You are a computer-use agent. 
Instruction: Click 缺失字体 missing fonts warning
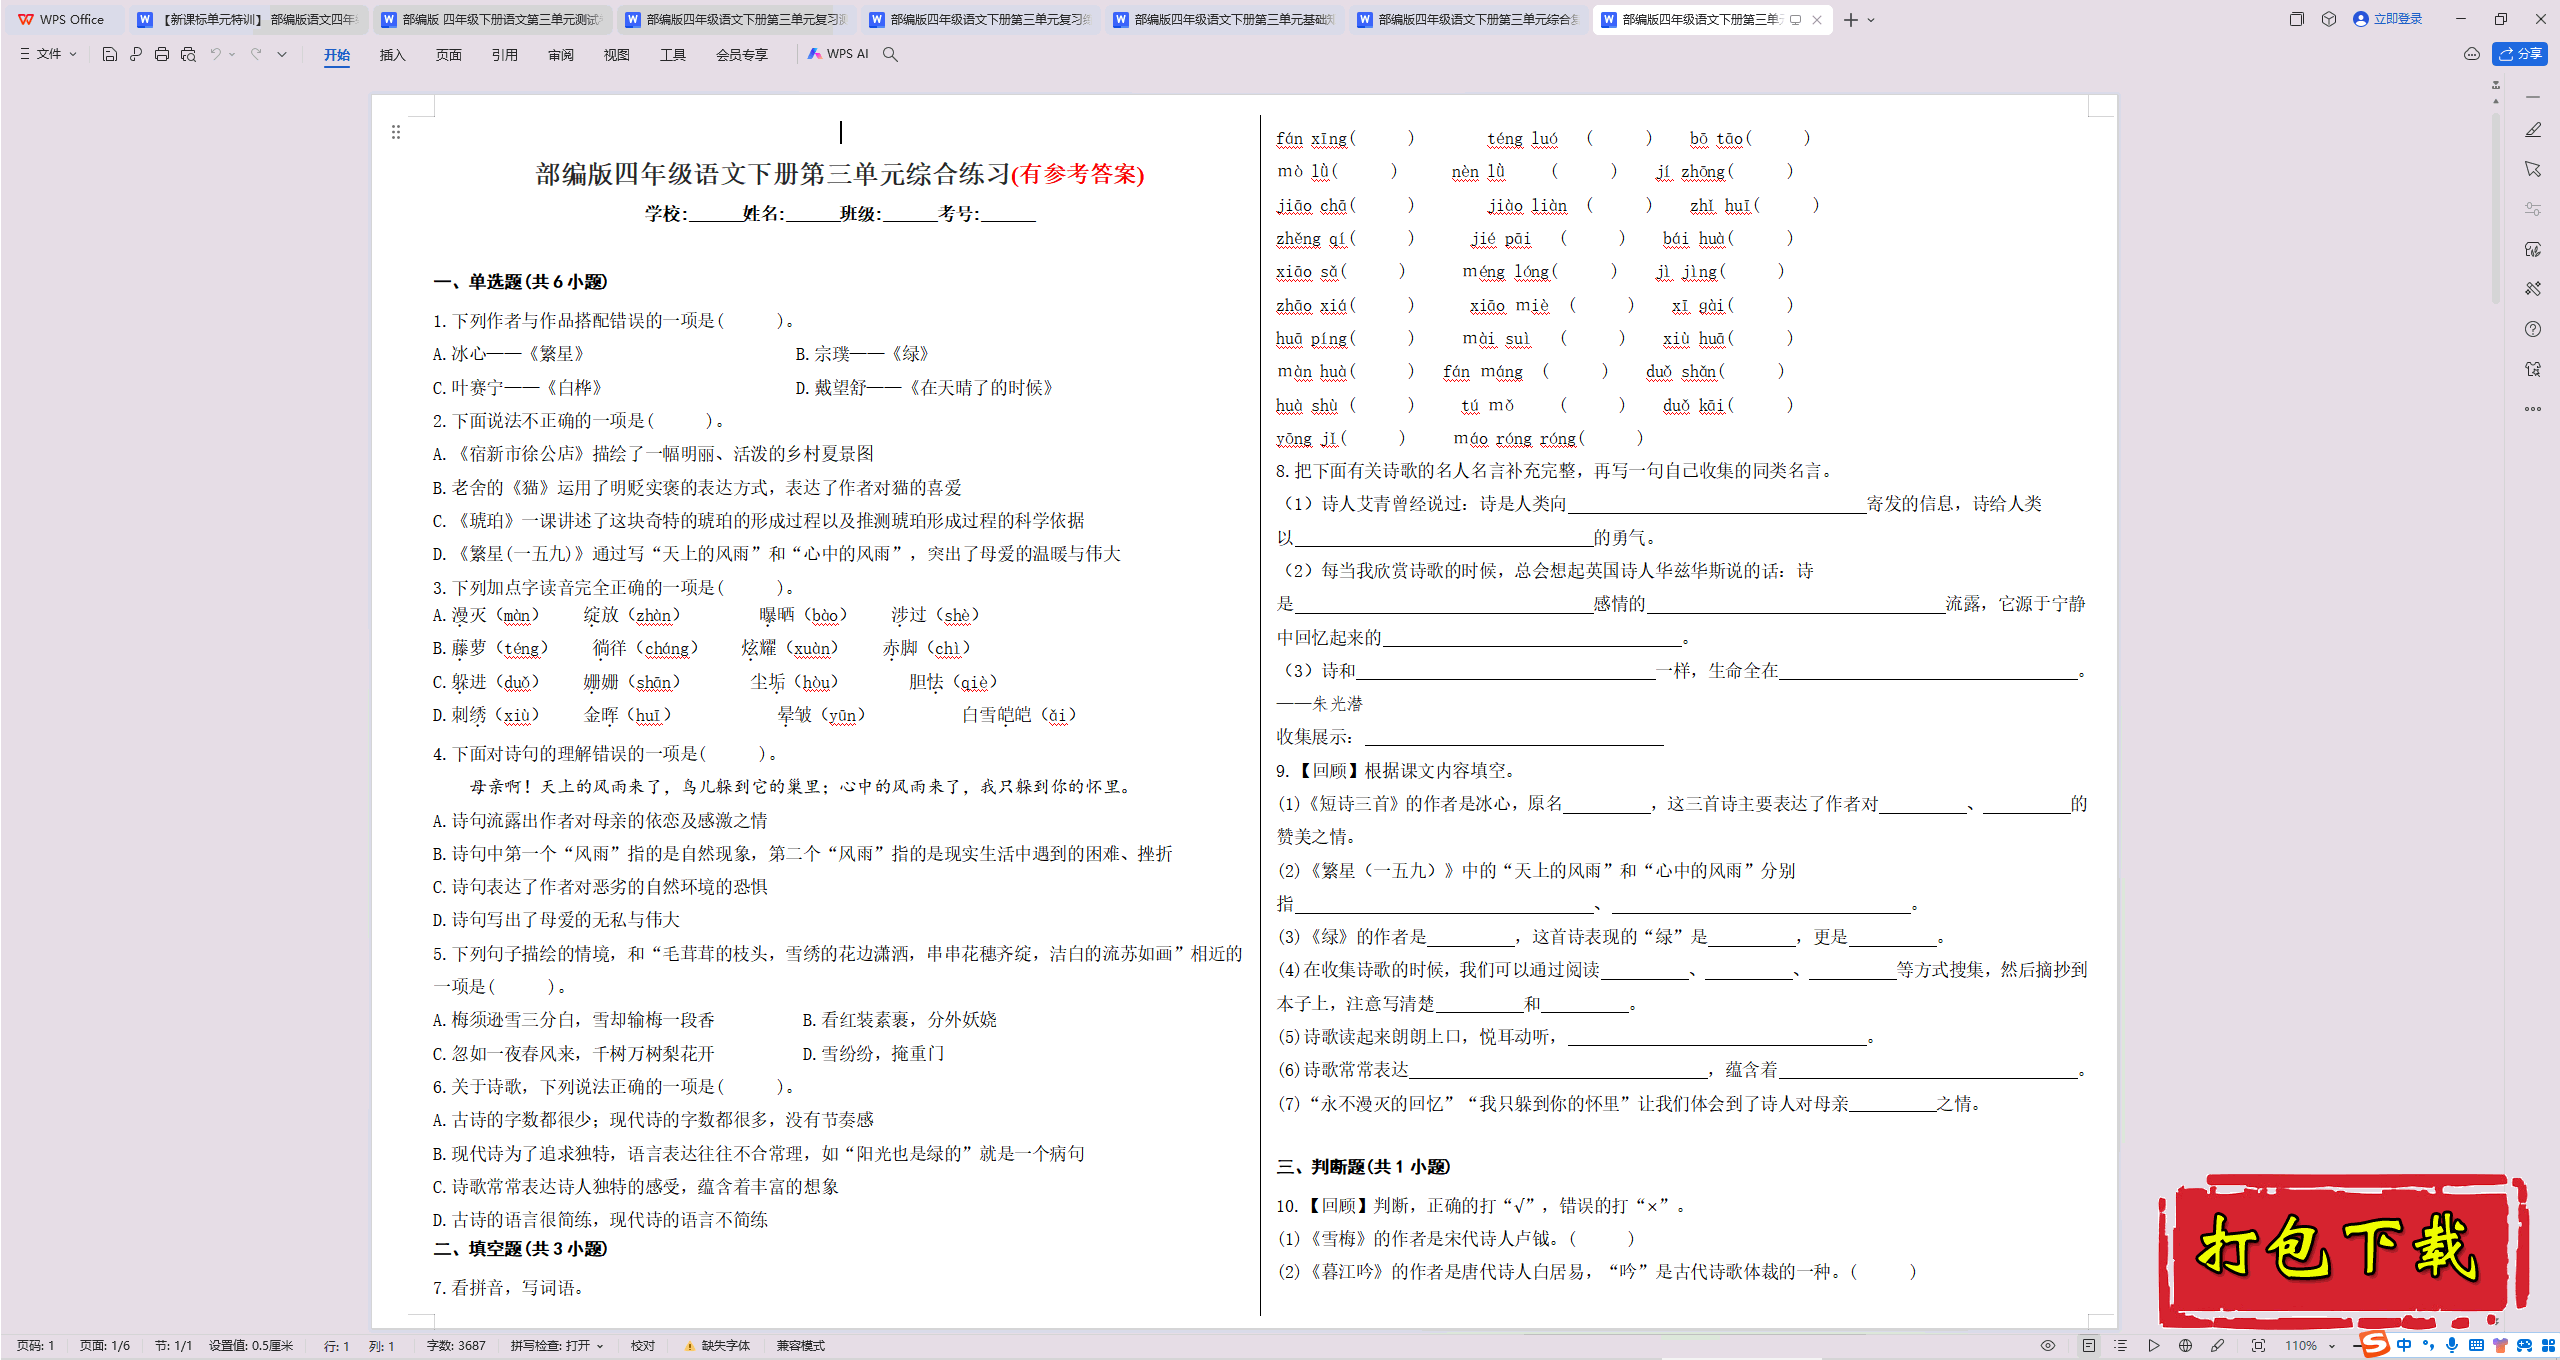click(717, 1346)
